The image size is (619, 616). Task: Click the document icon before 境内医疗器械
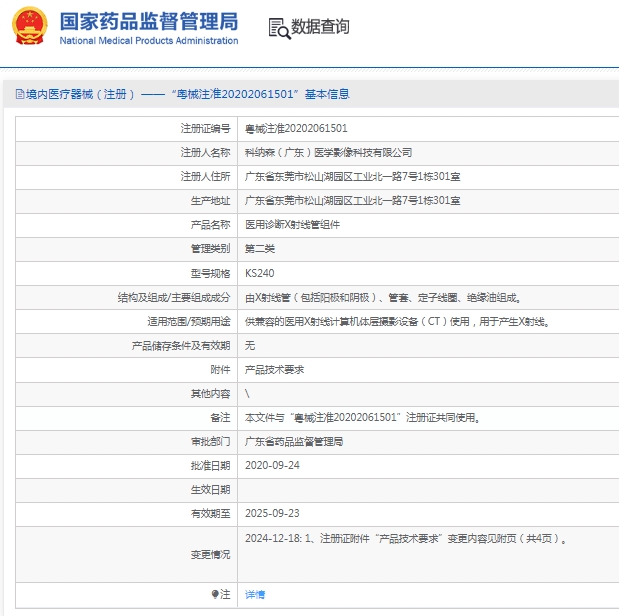pos(19,94)
